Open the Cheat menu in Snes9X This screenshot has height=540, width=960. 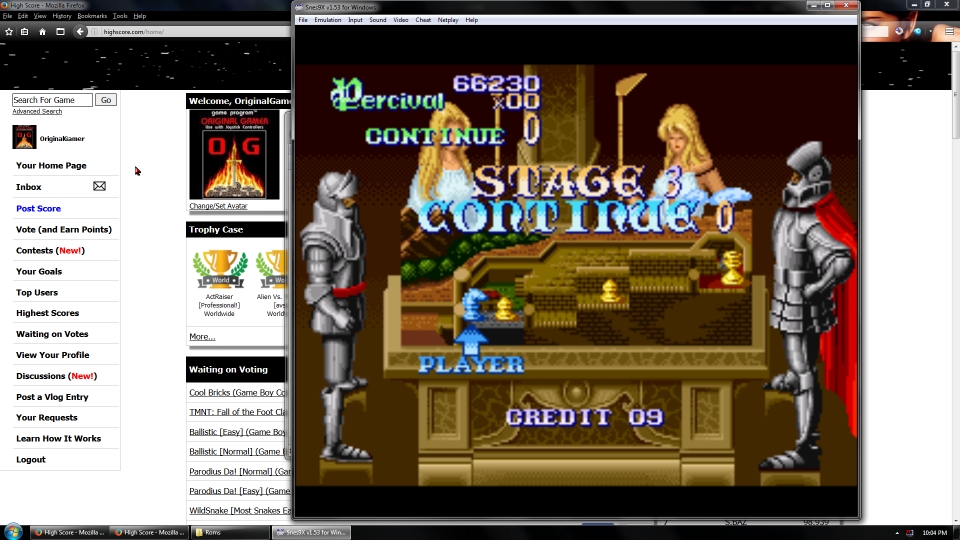point(423,20)
